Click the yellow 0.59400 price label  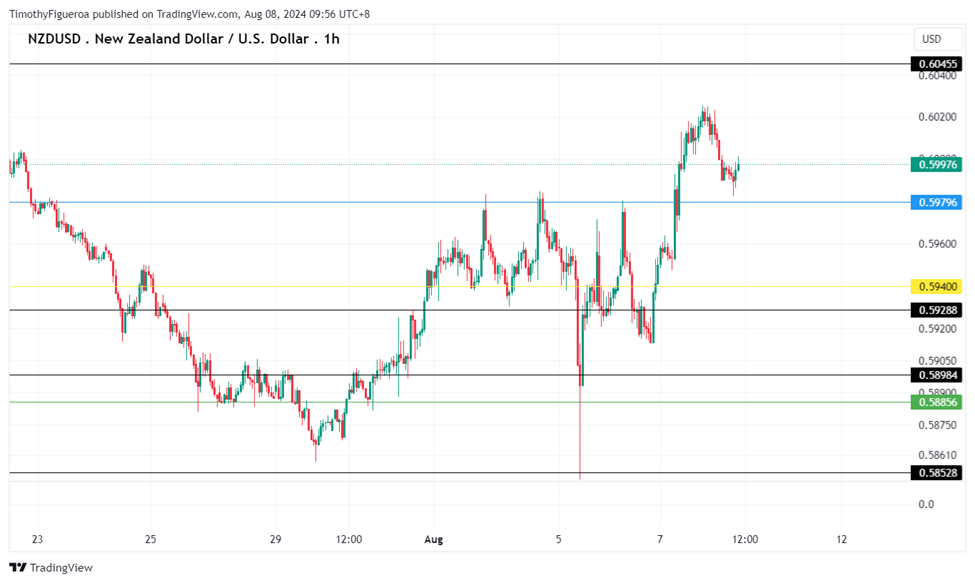point(936,287)
